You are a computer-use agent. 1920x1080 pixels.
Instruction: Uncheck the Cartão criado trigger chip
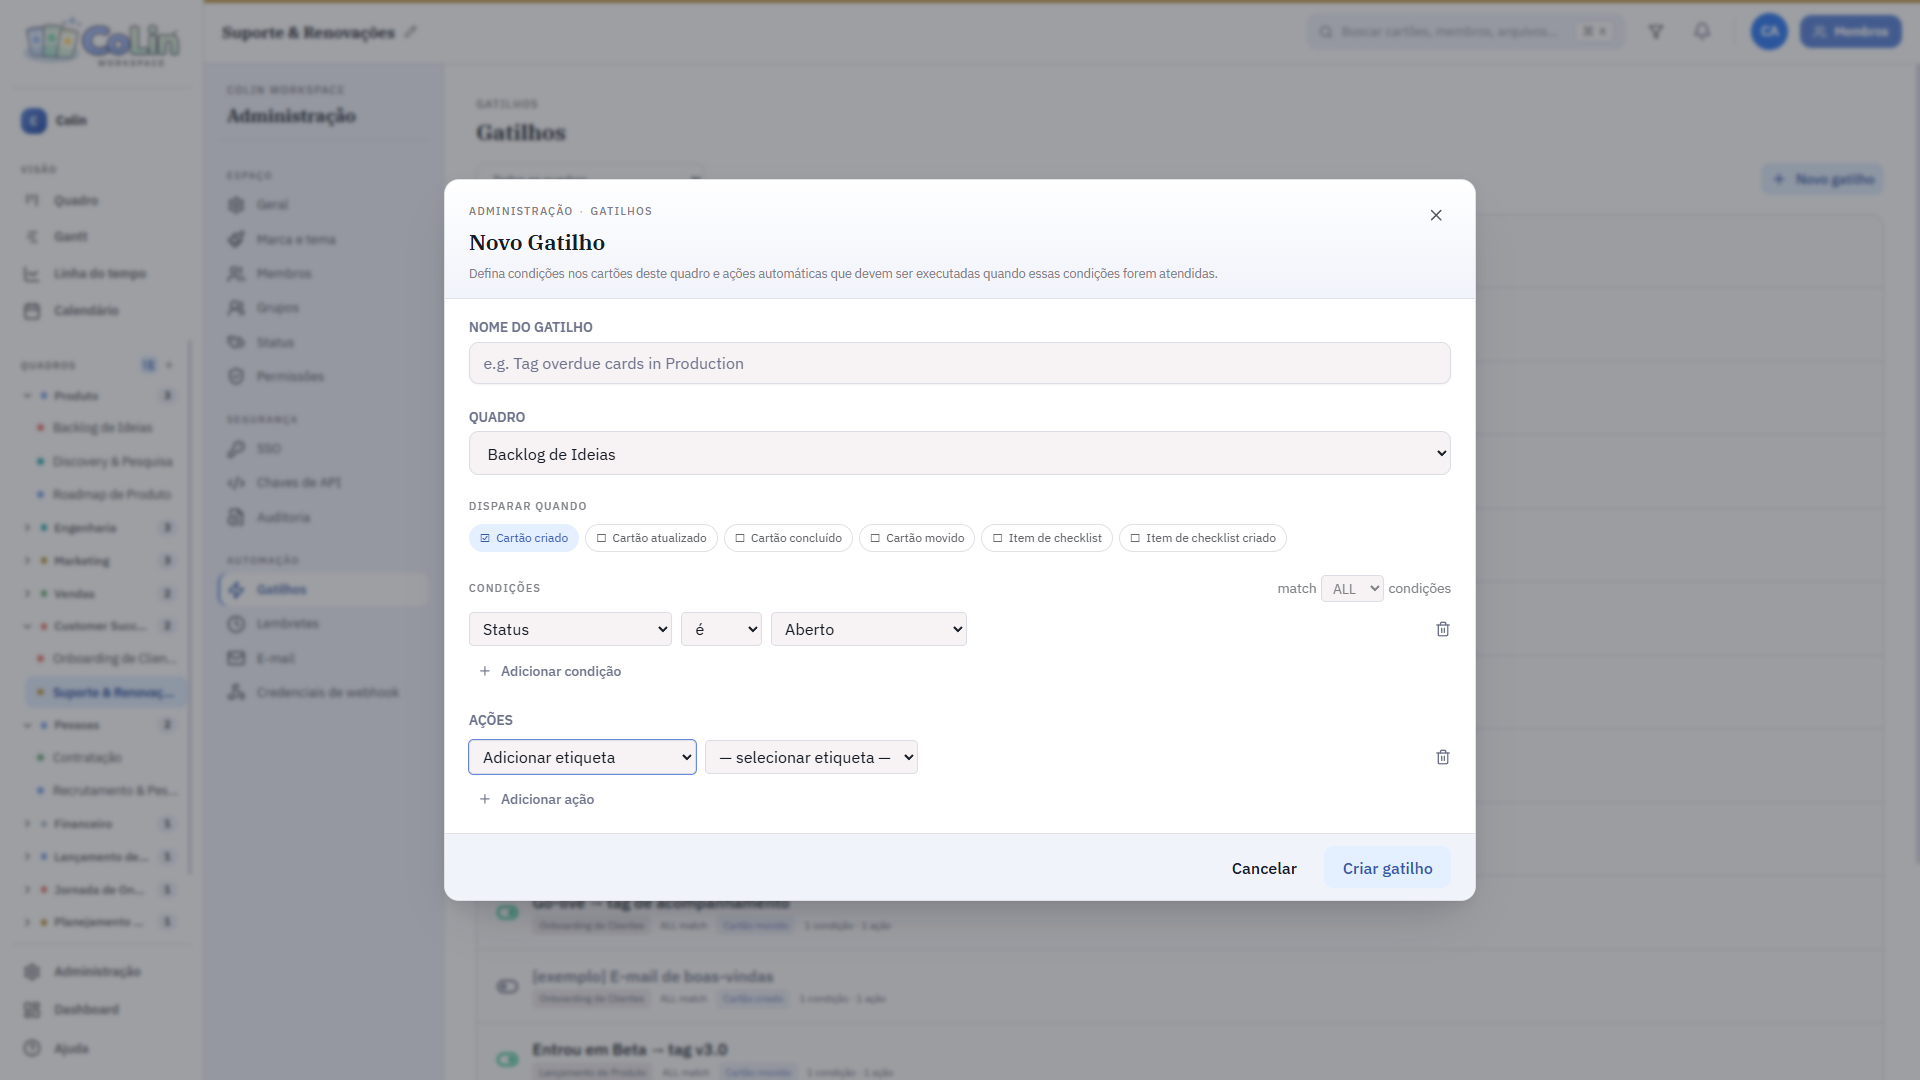524,538
